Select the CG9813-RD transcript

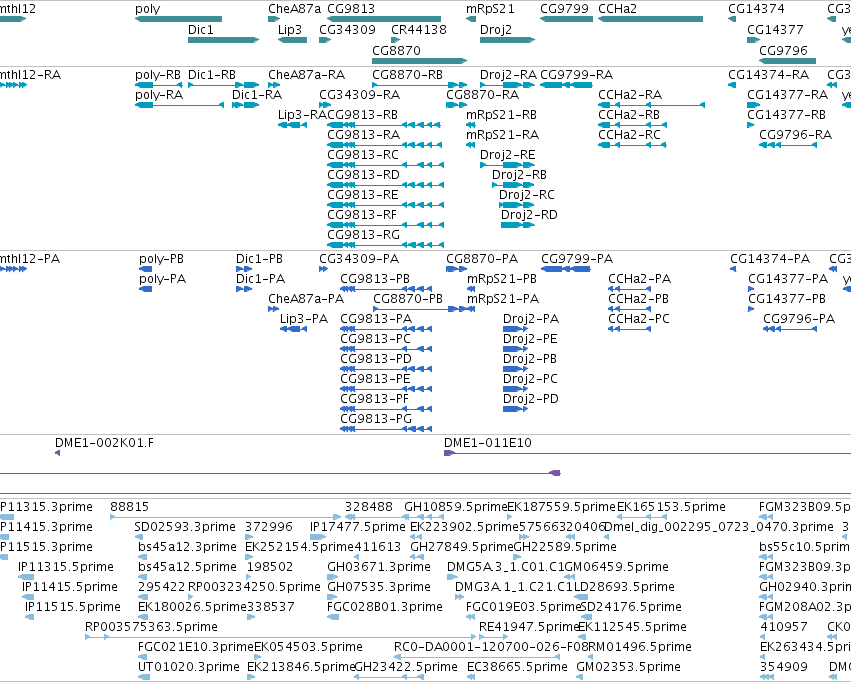tap(385, 185)
